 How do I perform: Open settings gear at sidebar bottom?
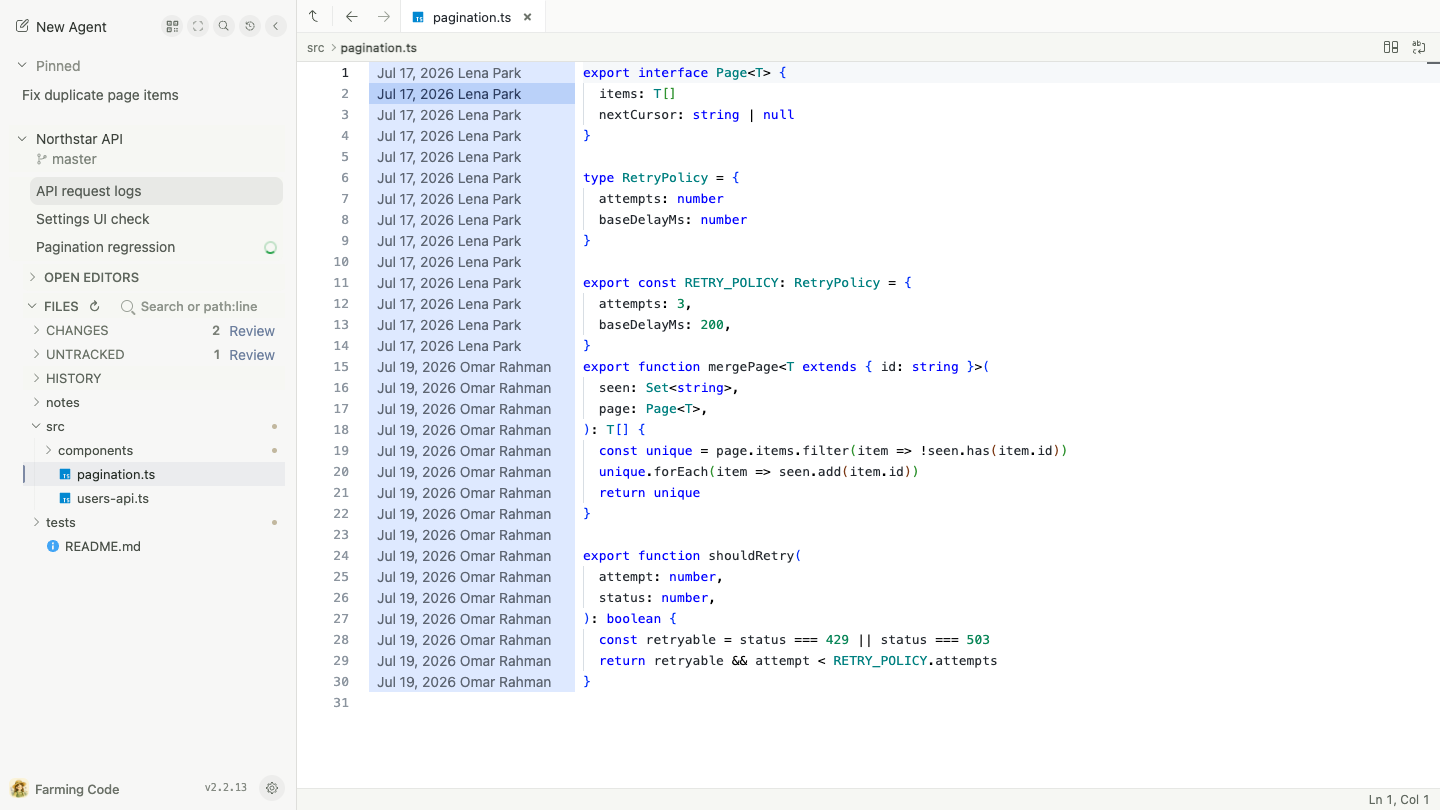pyautogui.click(x=271, y=788)
